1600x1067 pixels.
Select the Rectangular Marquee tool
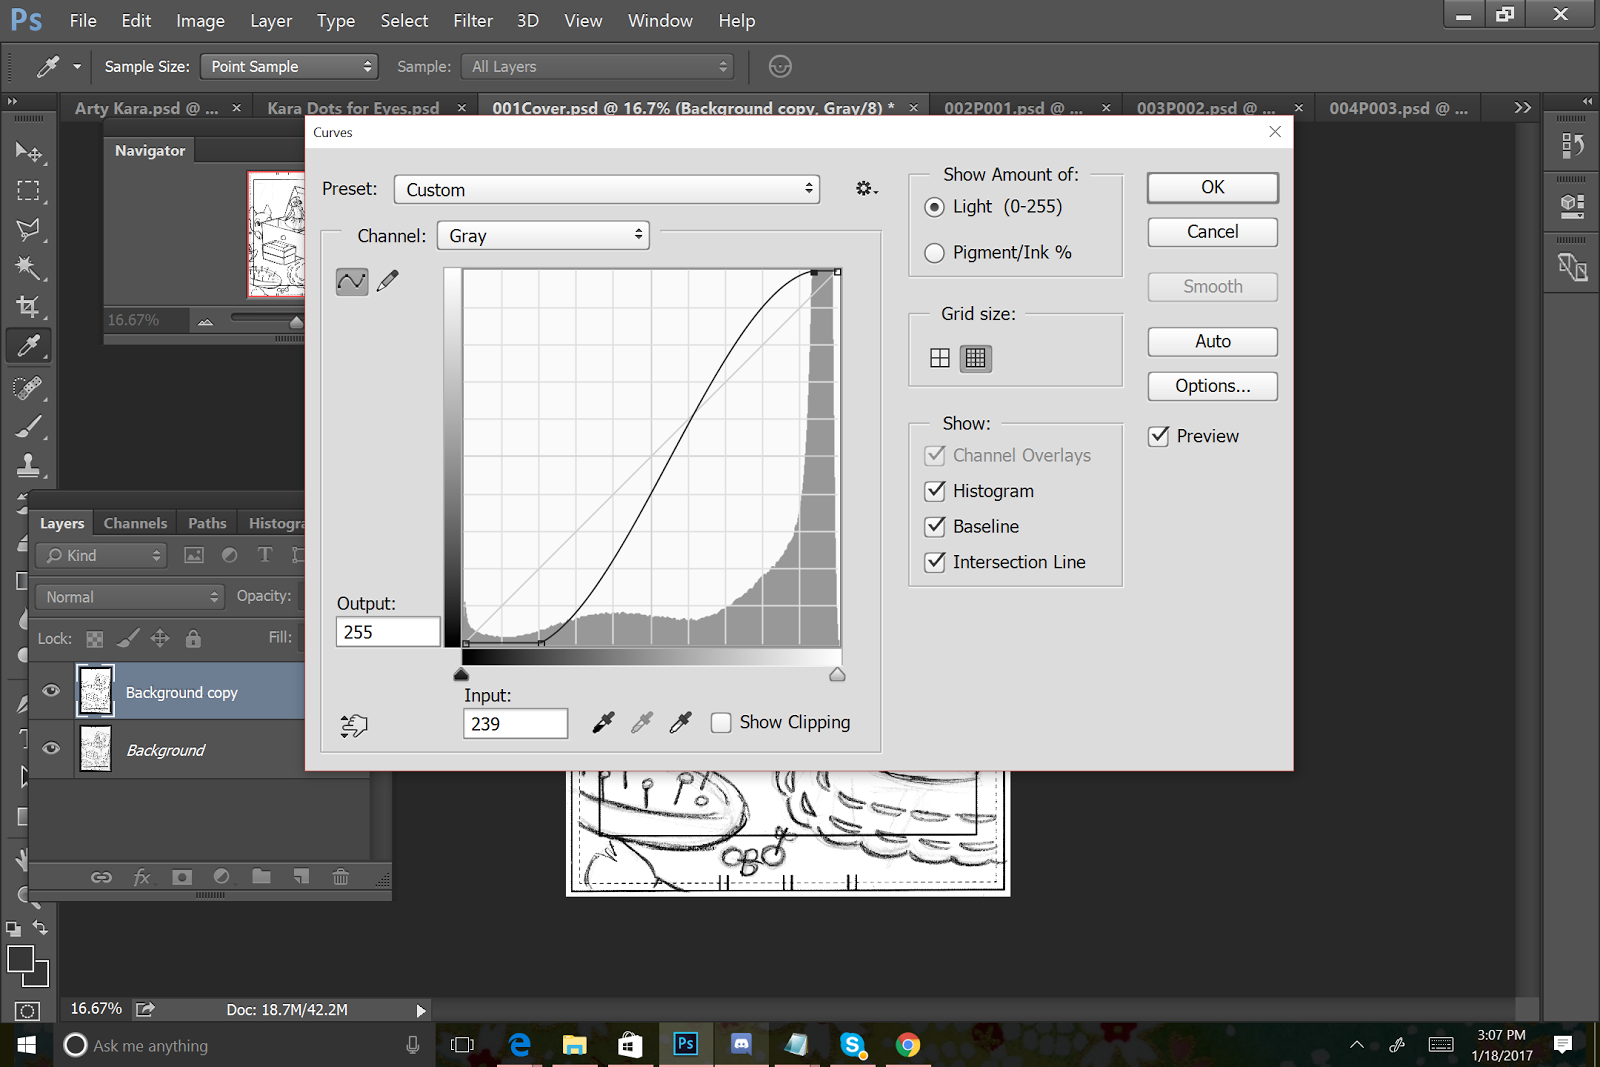coord(28,190)
